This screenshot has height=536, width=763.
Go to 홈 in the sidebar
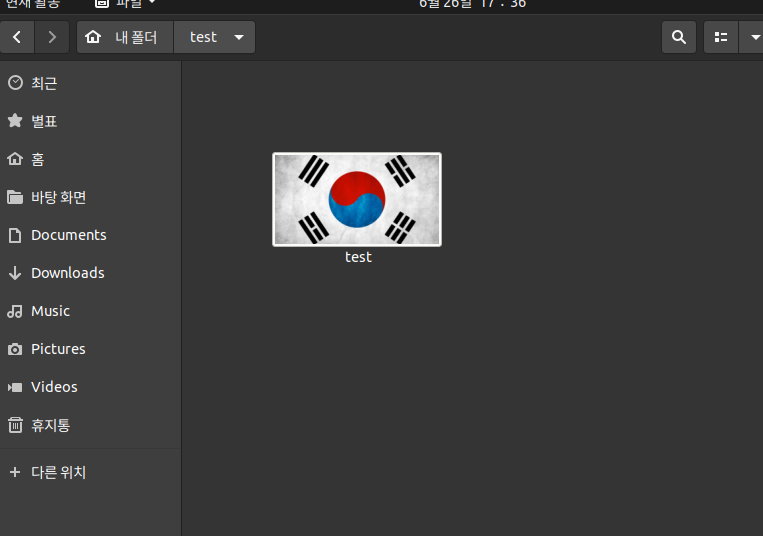[91, 159]
